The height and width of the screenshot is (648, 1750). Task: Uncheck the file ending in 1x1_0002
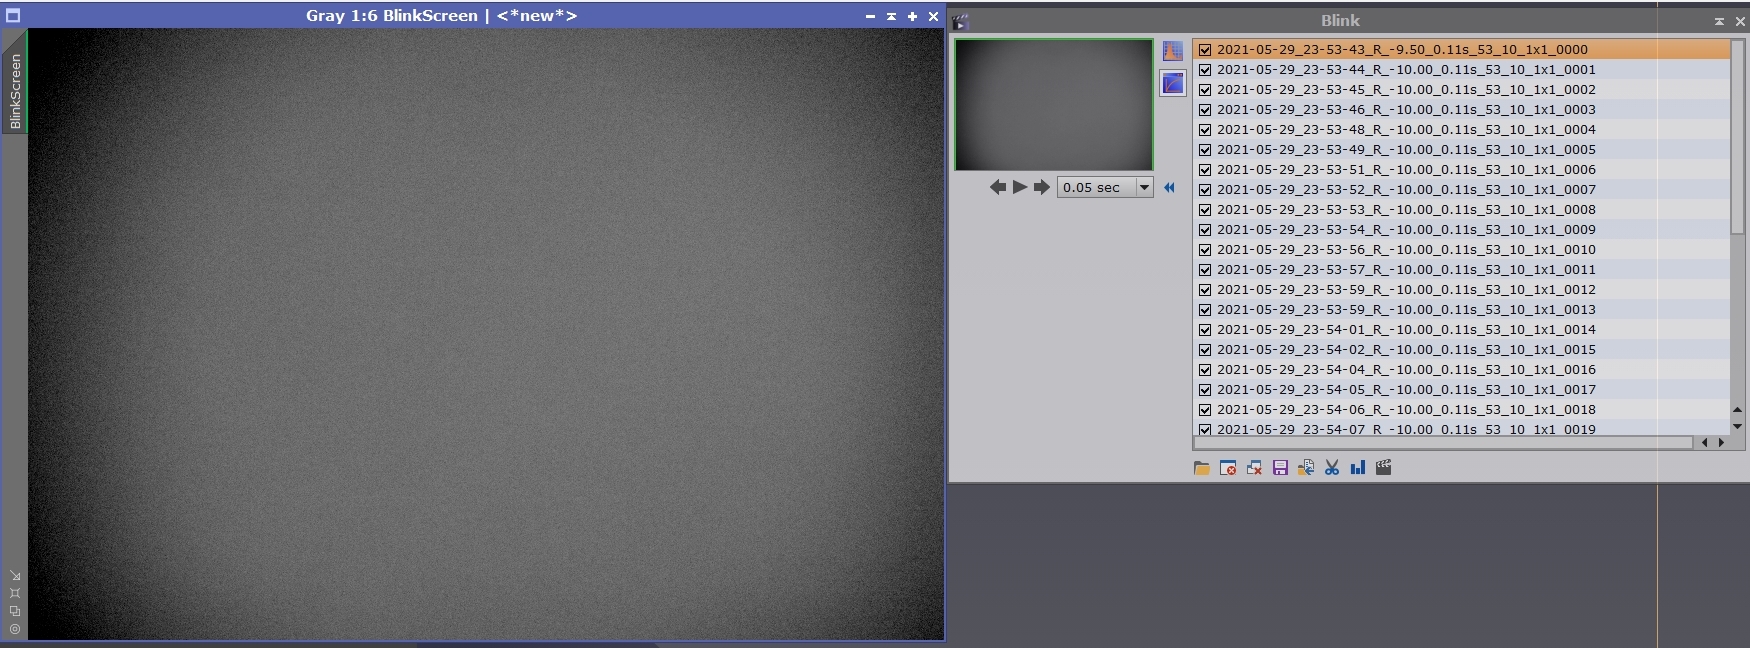[x=1205, y=90]
